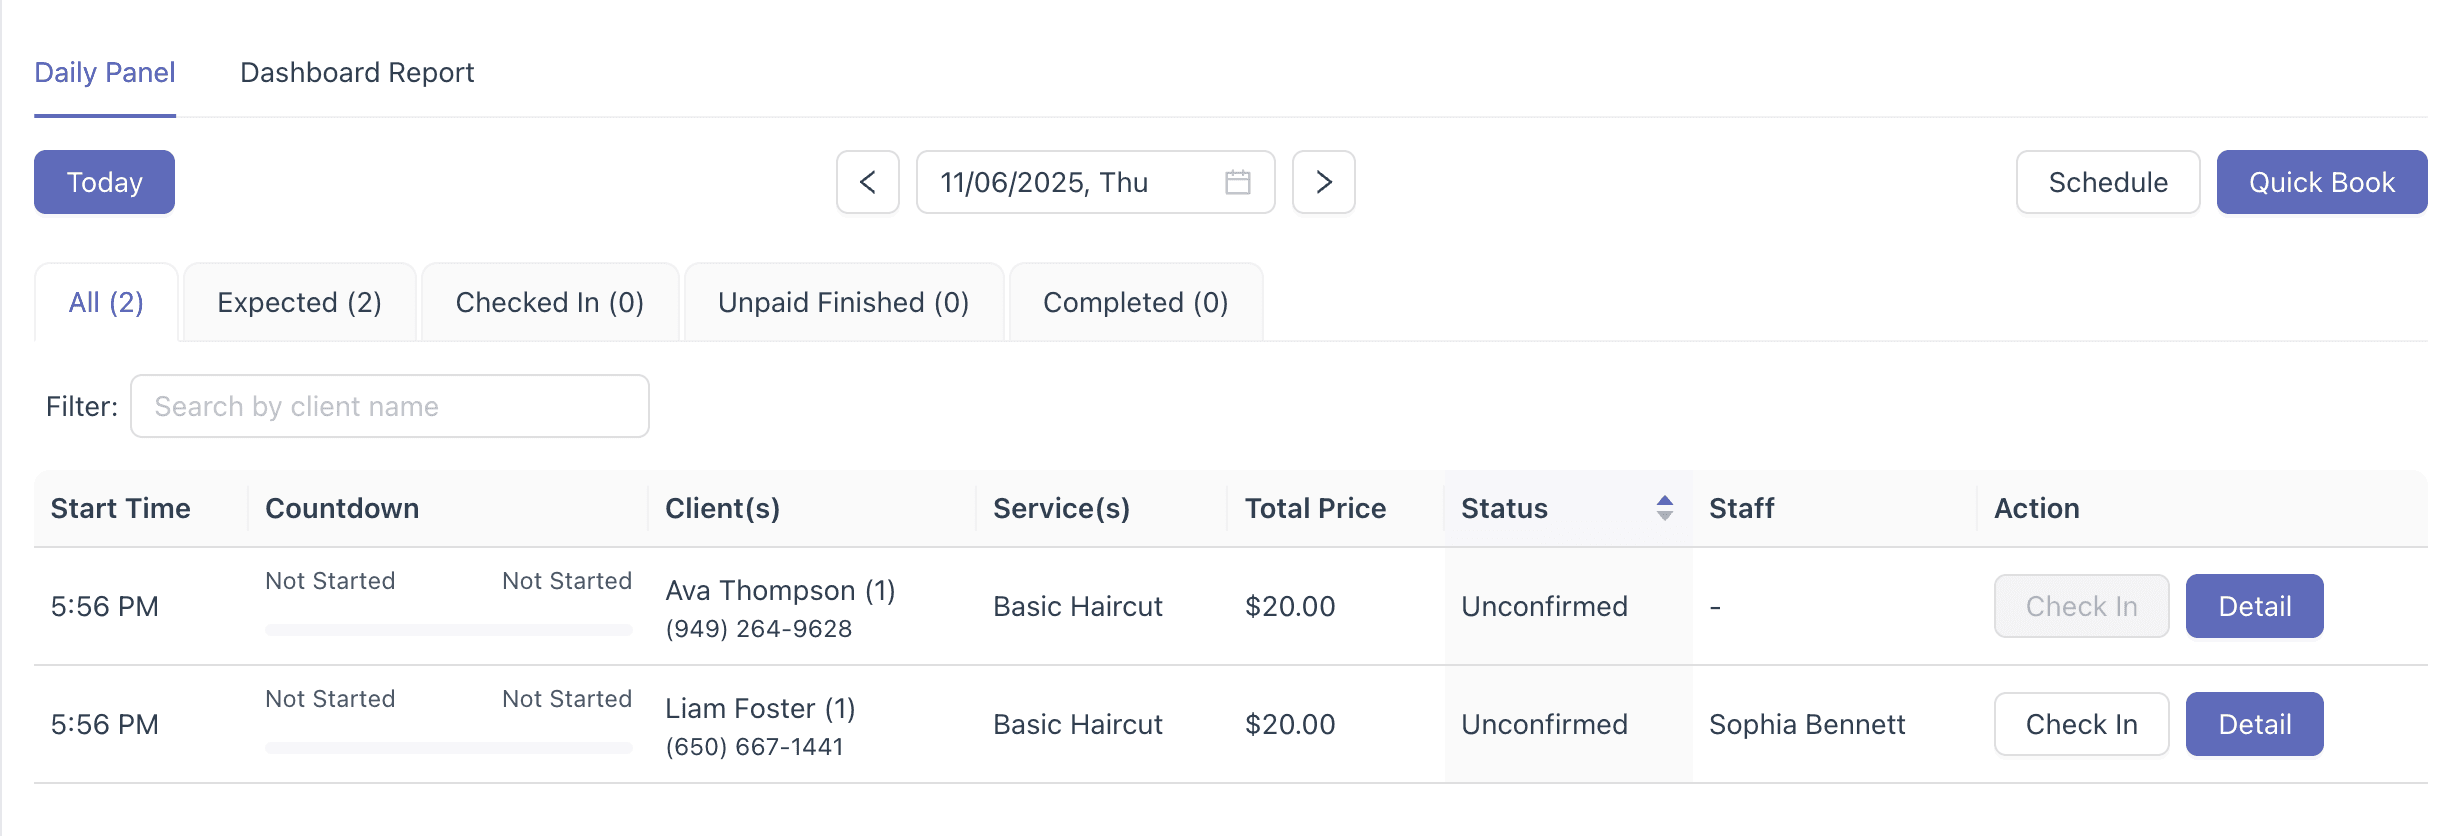This screenshot has width=2452, height=836.
Task: Focus the client name search field
Action: click(x=389, y=406)
